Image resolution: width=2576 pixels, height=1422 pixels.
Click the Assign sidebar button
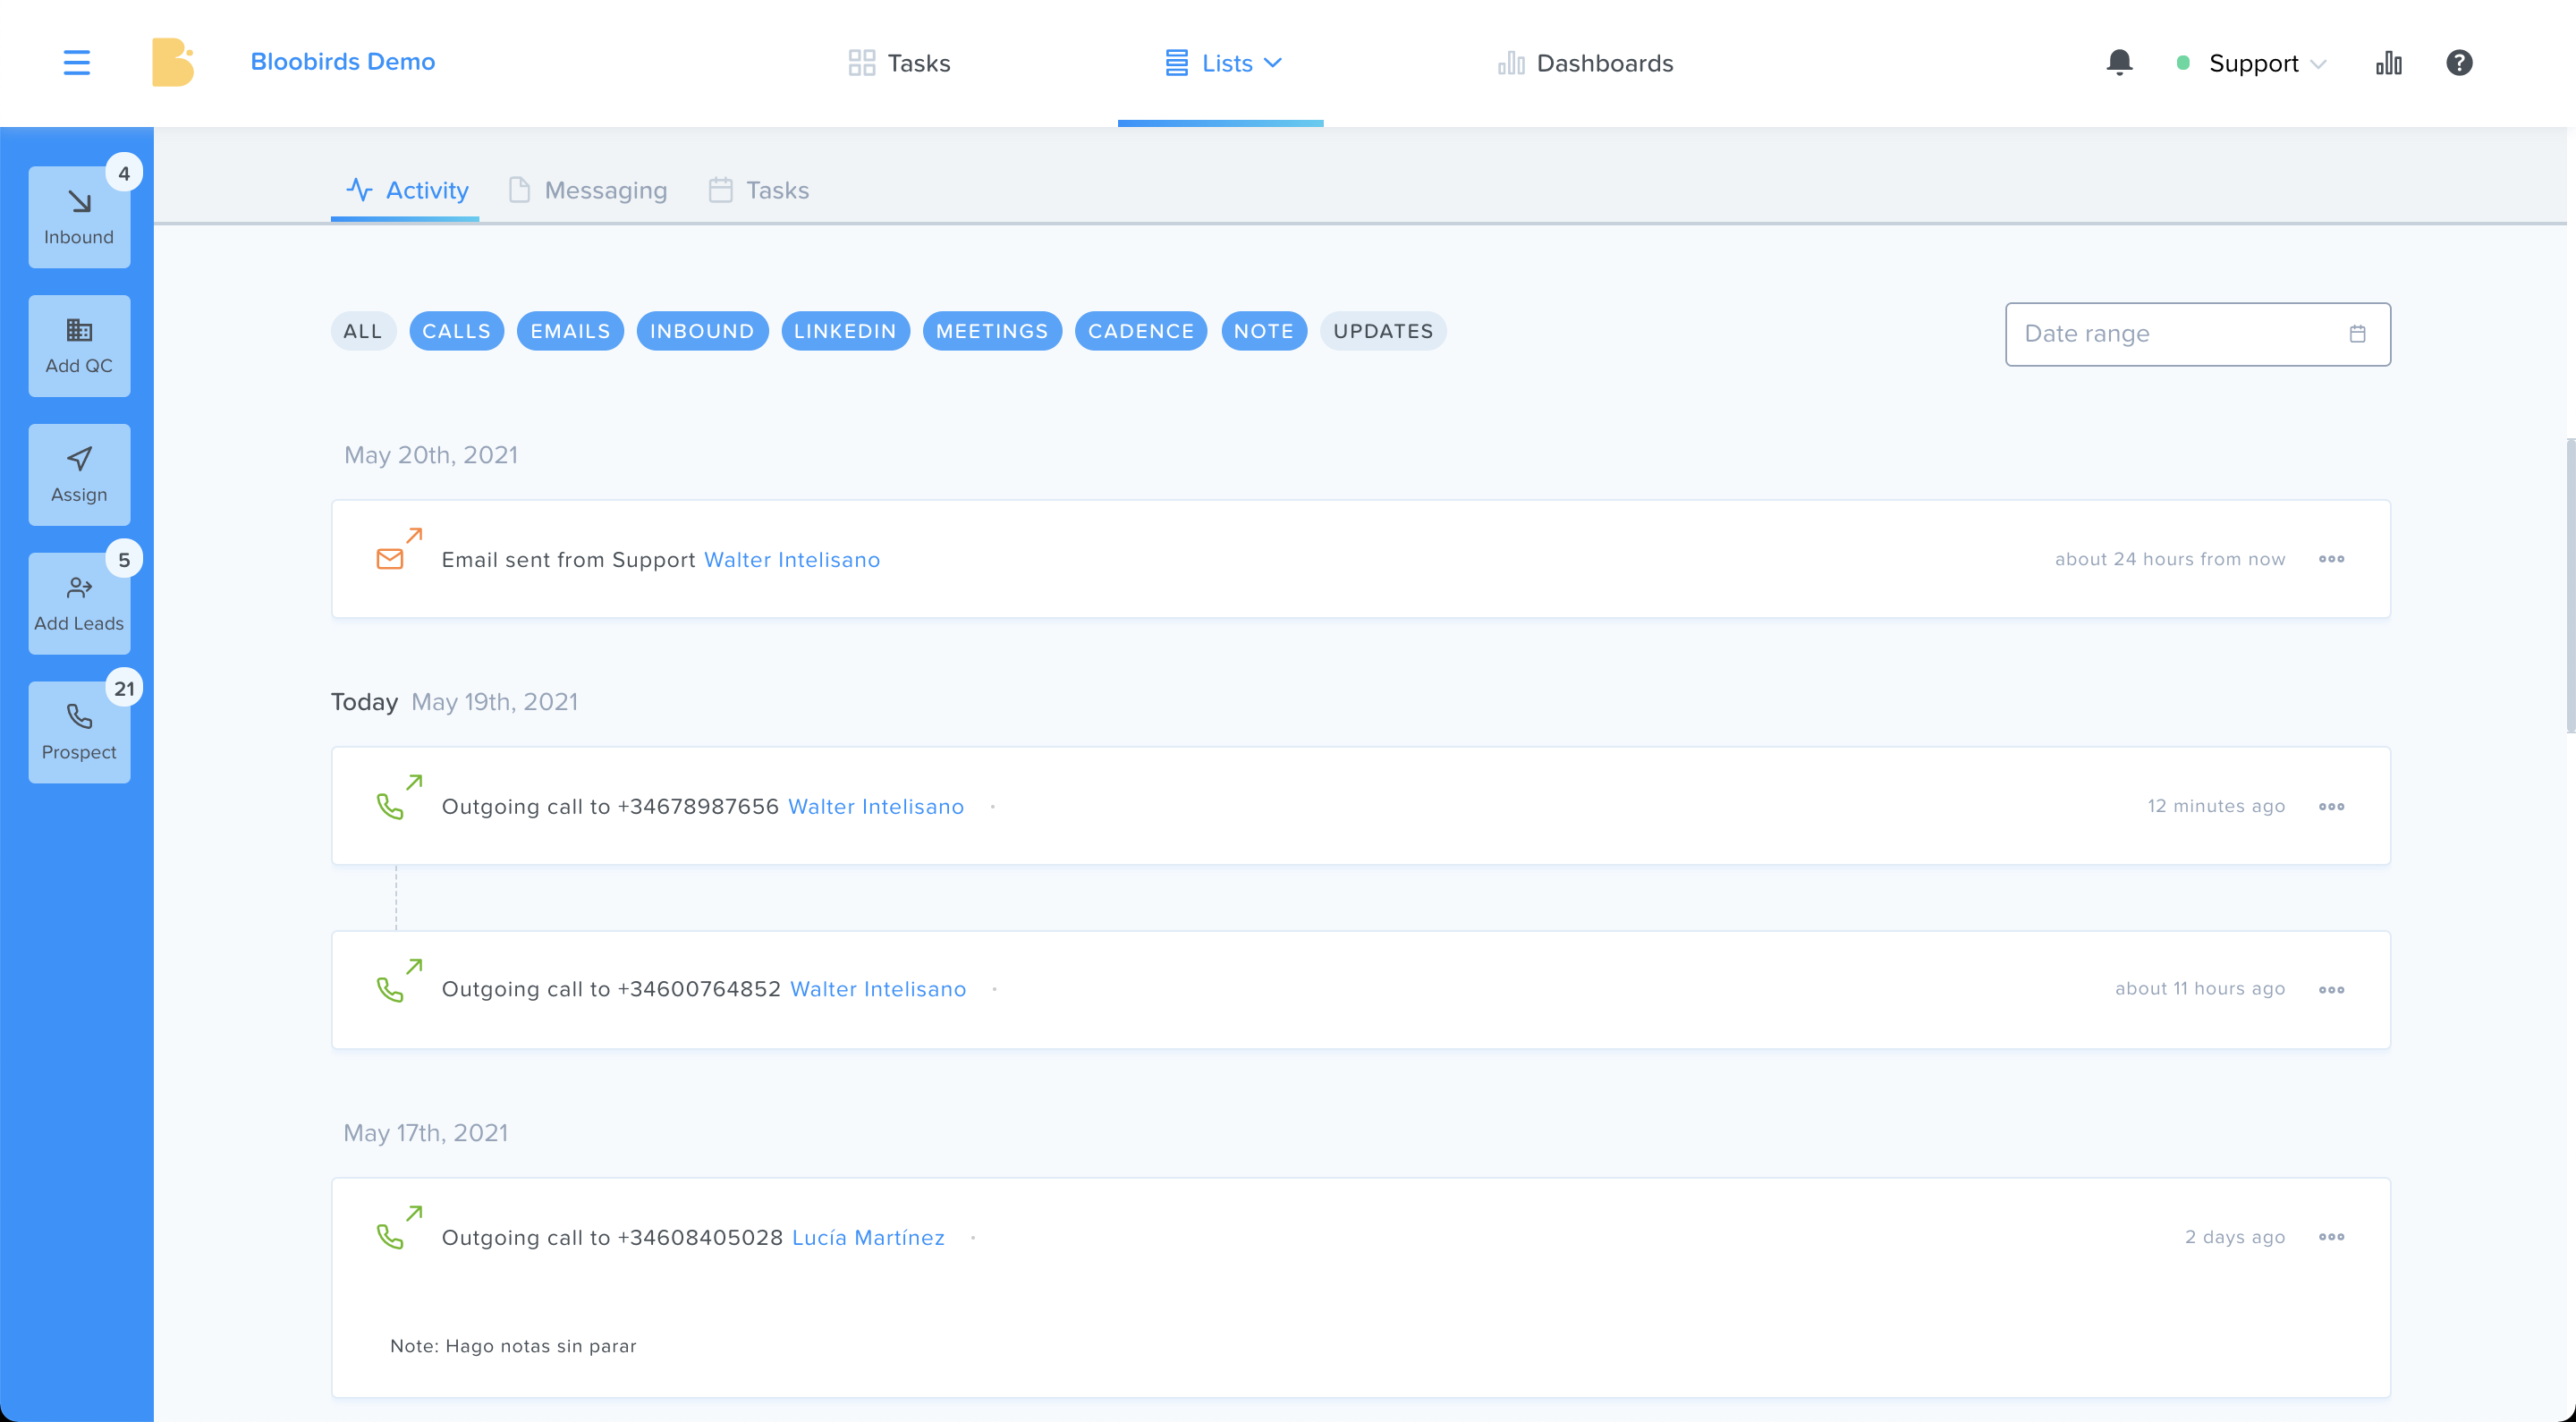(x=79, y=475)
